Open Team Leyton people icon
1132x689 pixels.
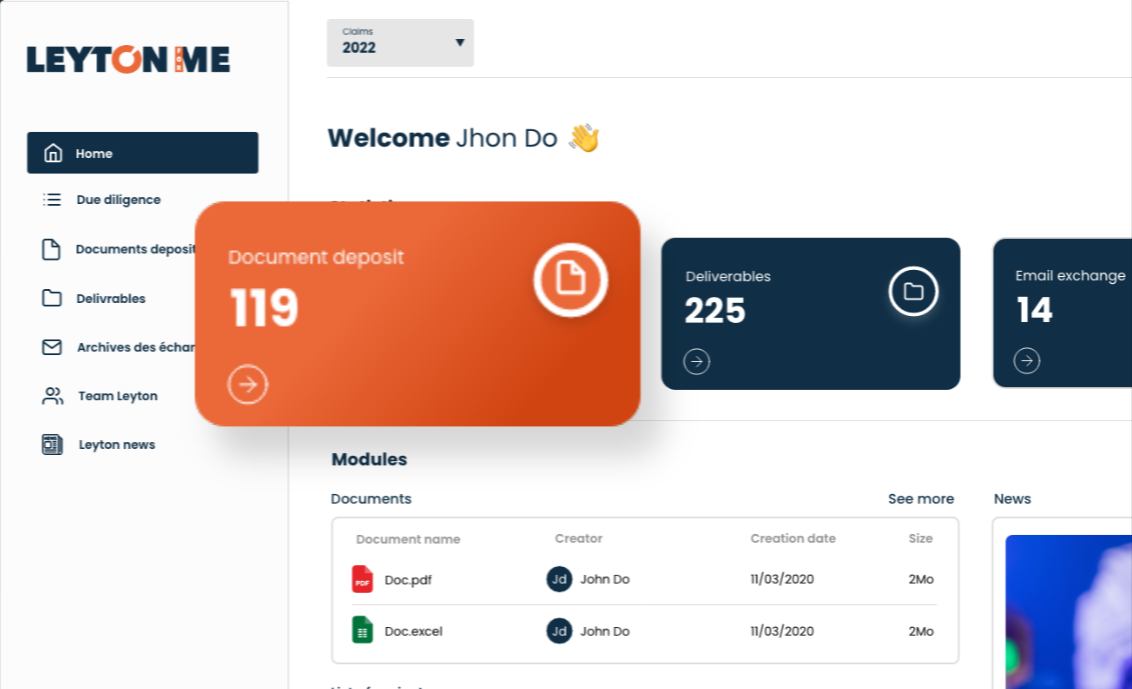[x=52, y=396]
